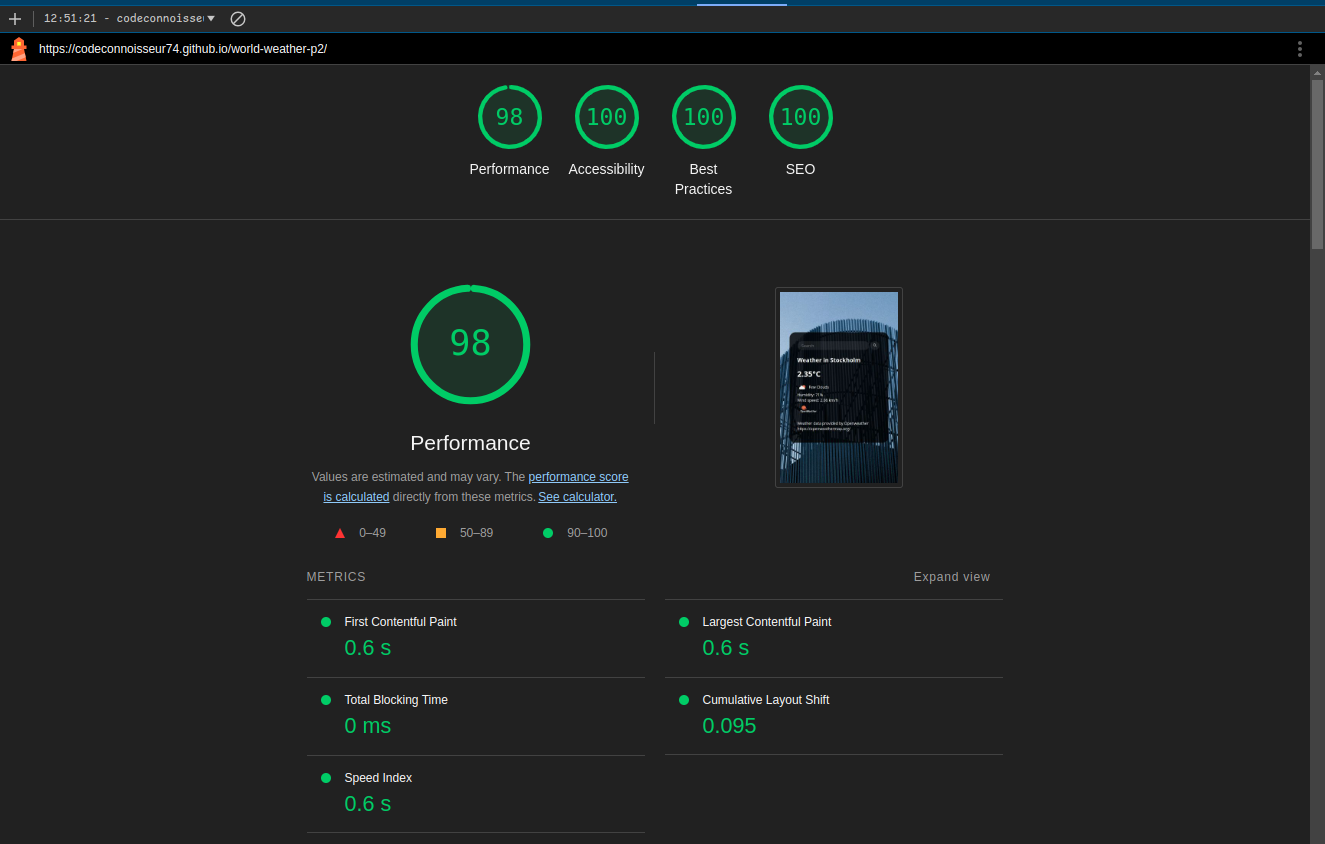Click the Total Blocking Time metric label

[396, 700]
